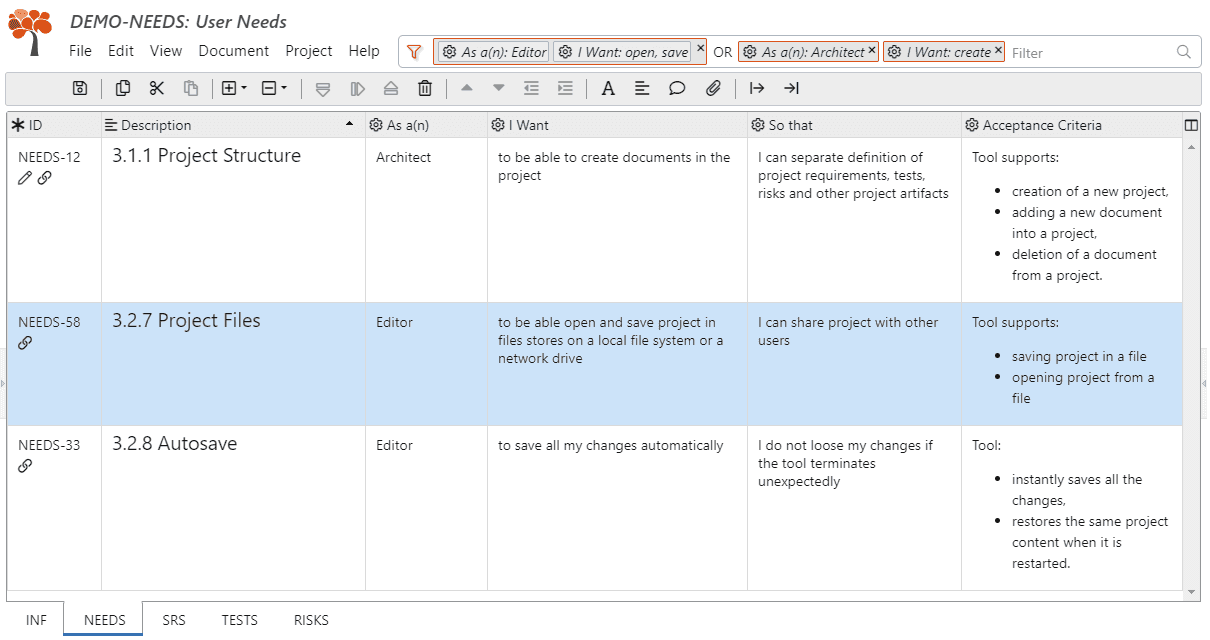Click the orange tree application logo

tap(31, 32)
